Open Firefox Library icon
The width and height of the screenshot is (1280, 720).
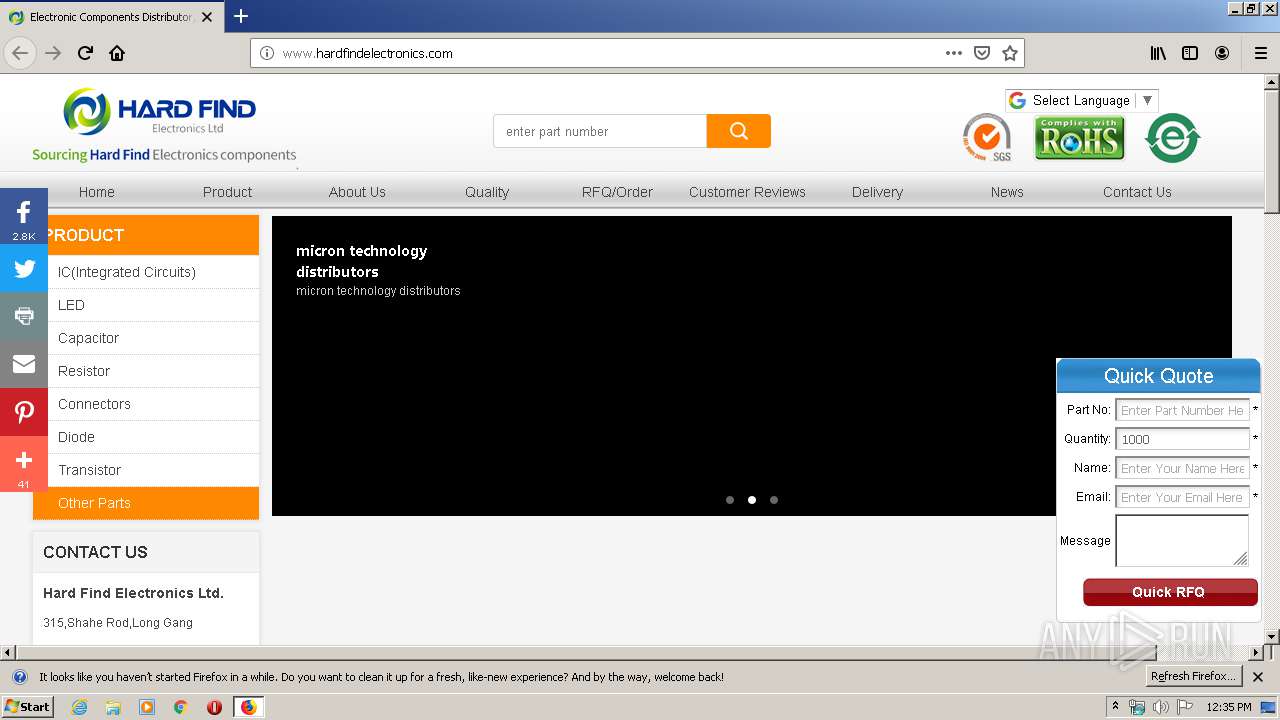click(1158, 53)
